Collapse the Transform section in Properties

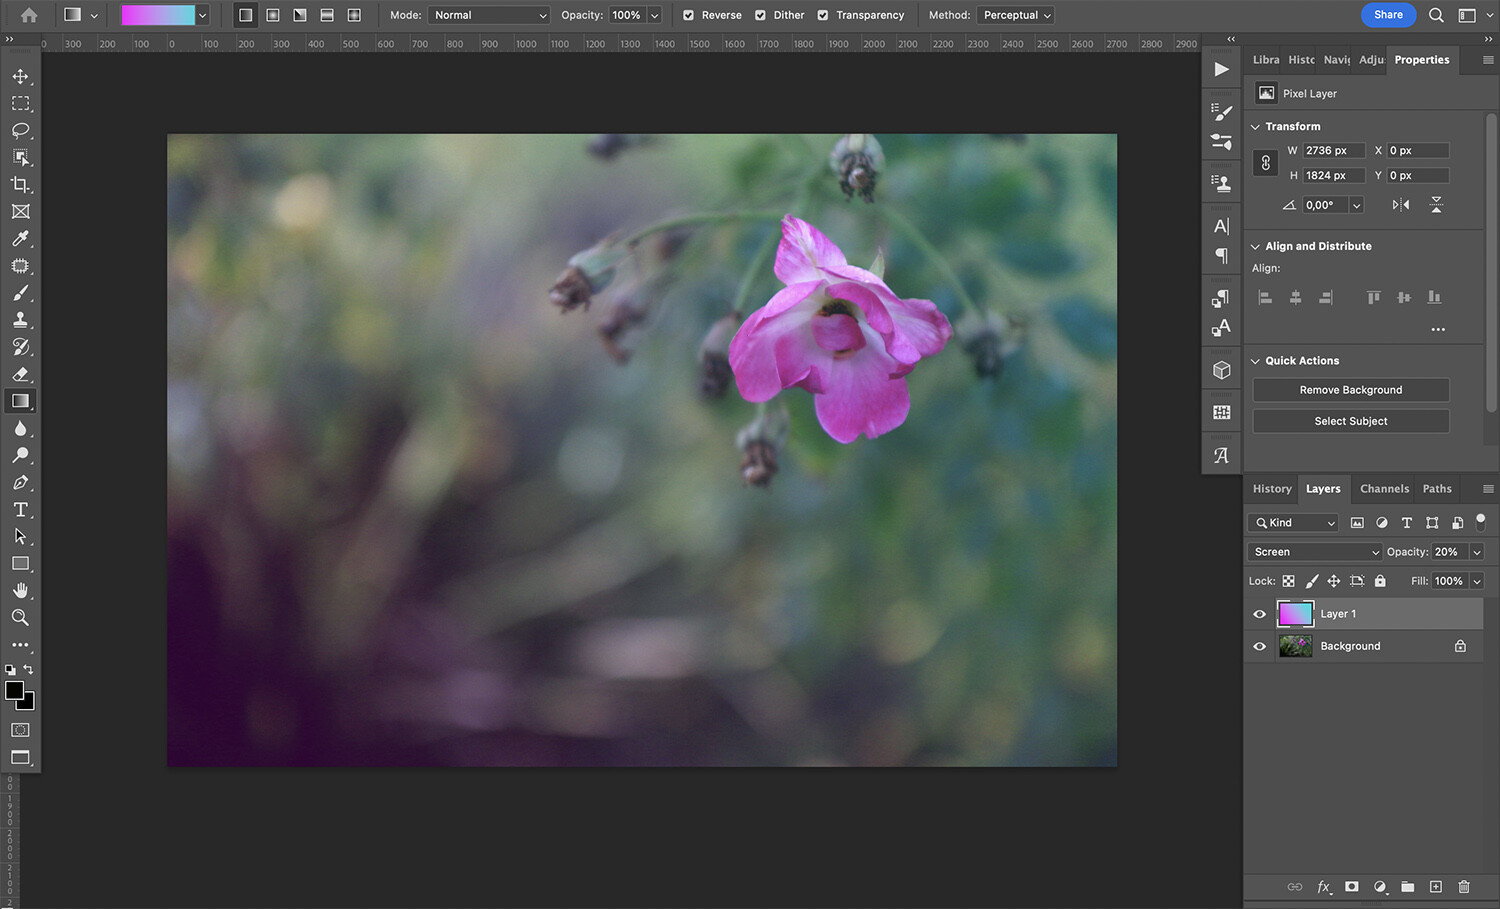[x=1256, y=126]
